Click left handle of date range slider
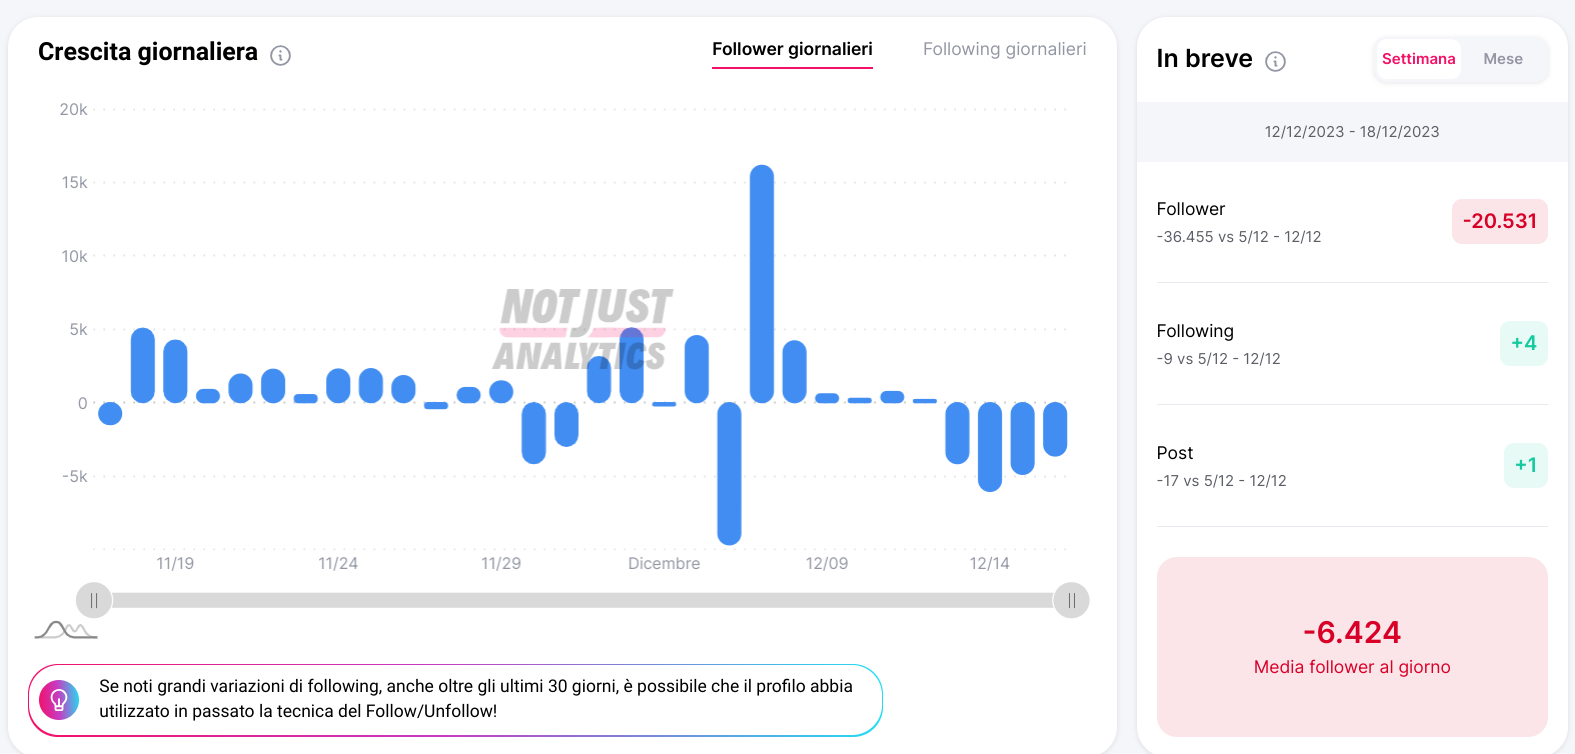Viewport: 1575px width, 754px height. [x=94, y=601]
